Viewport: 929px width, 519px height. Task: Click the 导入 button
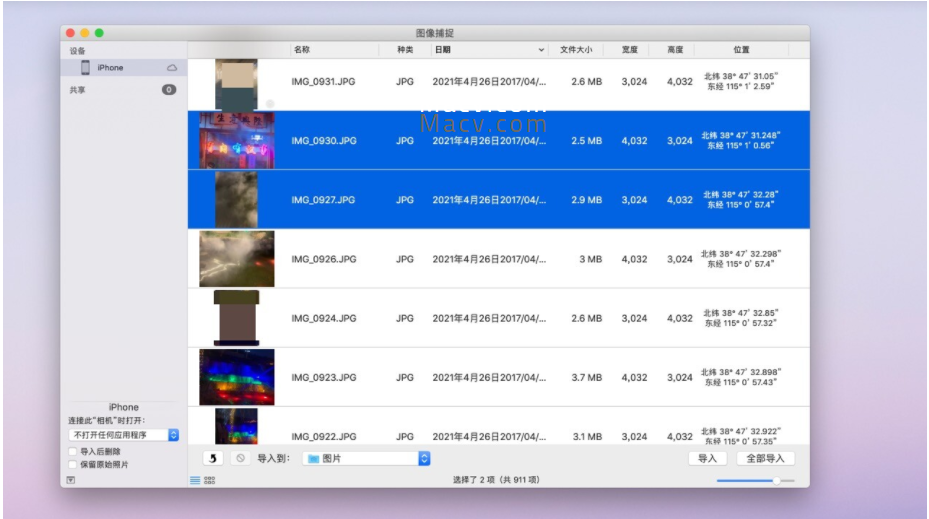pos(707,459)
